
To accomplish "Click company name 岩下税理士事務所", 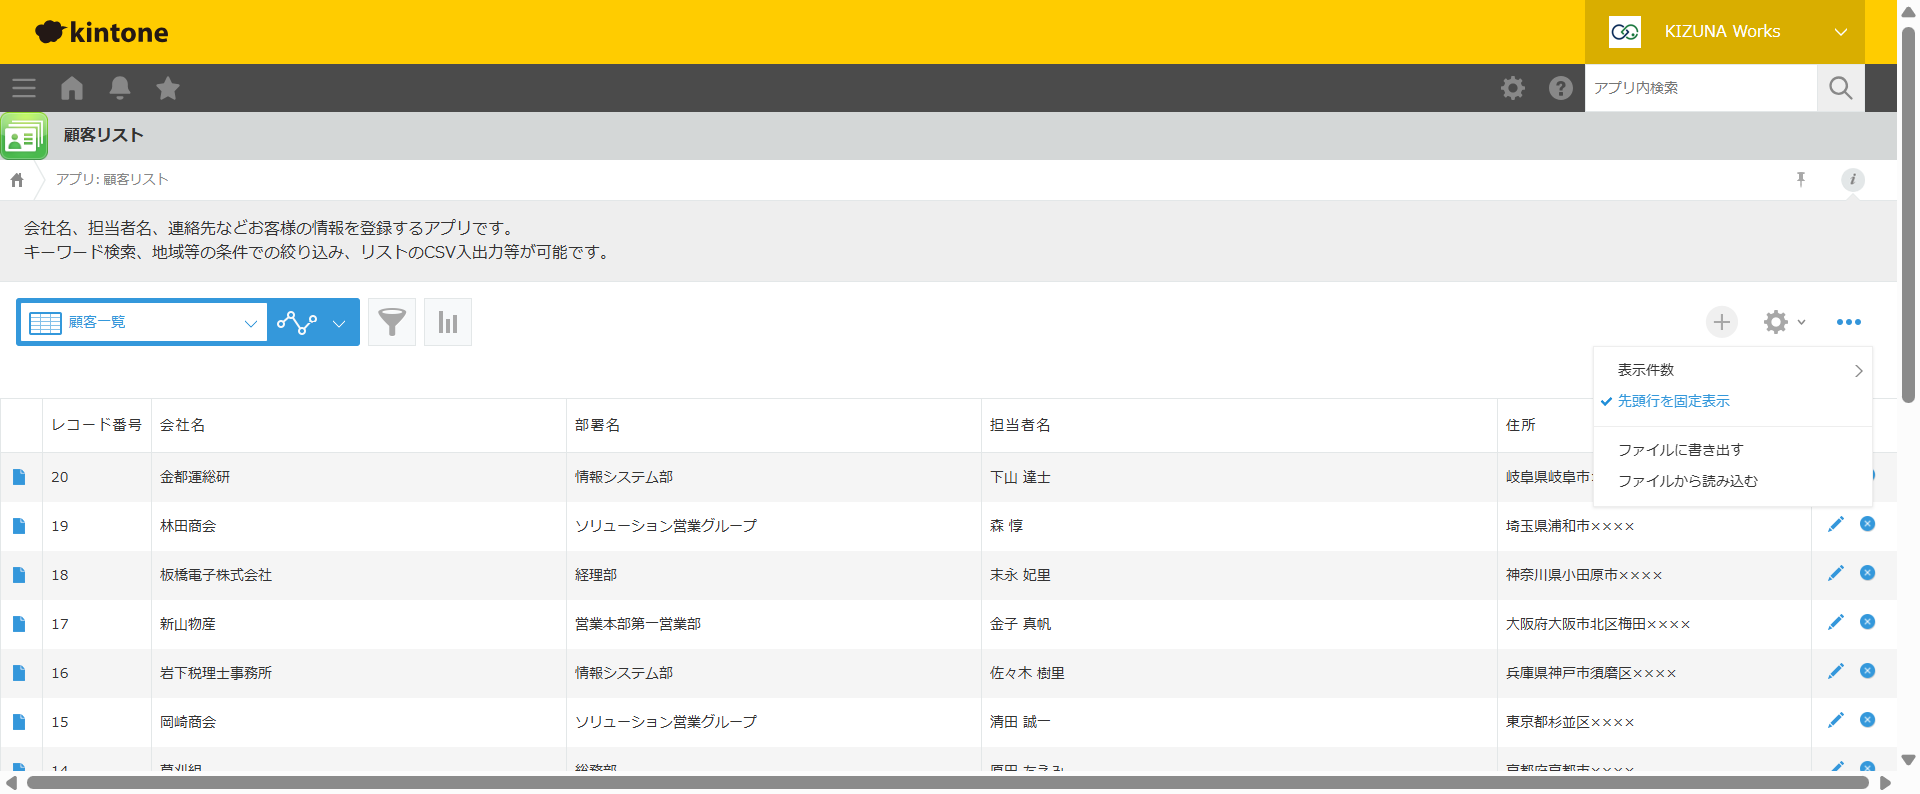I will [x=216, y=673].
